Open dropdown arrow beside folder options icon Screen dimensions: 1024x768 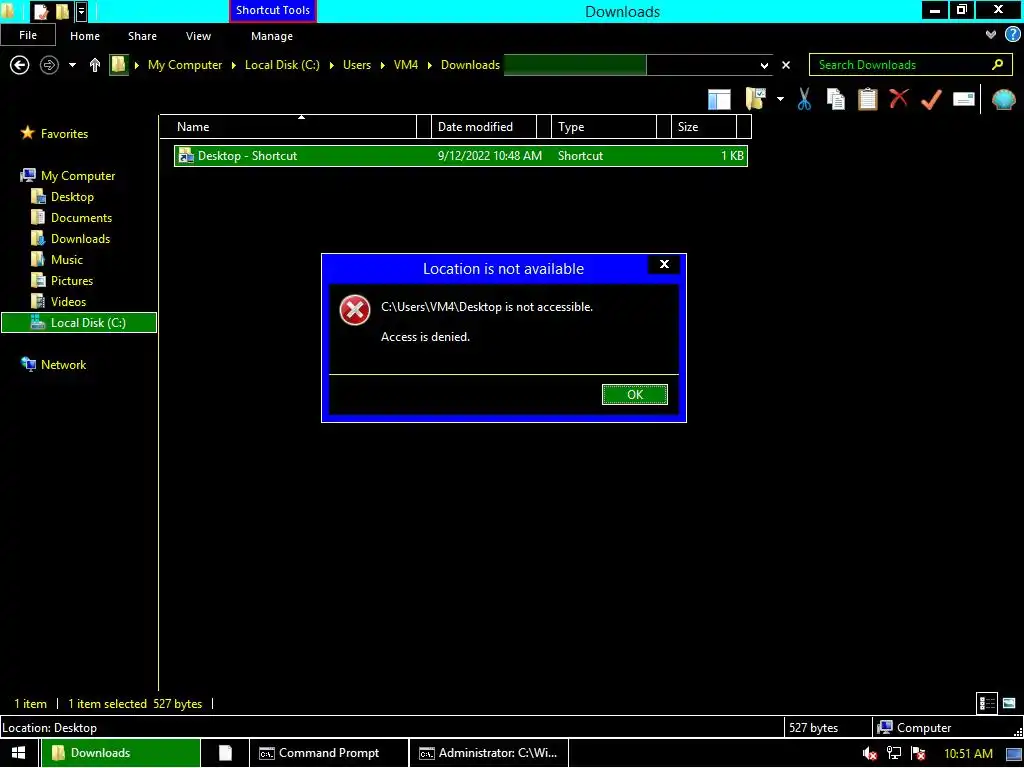[780, 99]
